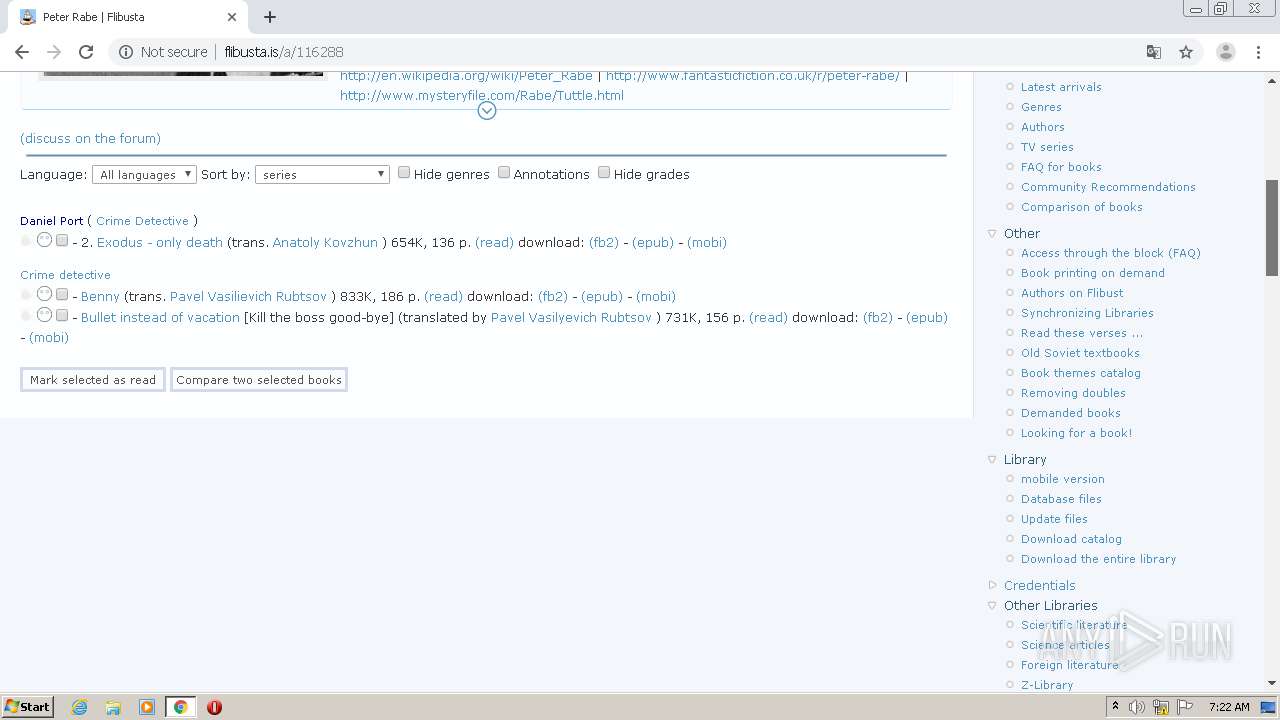The height and width of the screenshot is (720, 1280).
Task: Enable the Annotations checkbox
Action: [504, 172]
